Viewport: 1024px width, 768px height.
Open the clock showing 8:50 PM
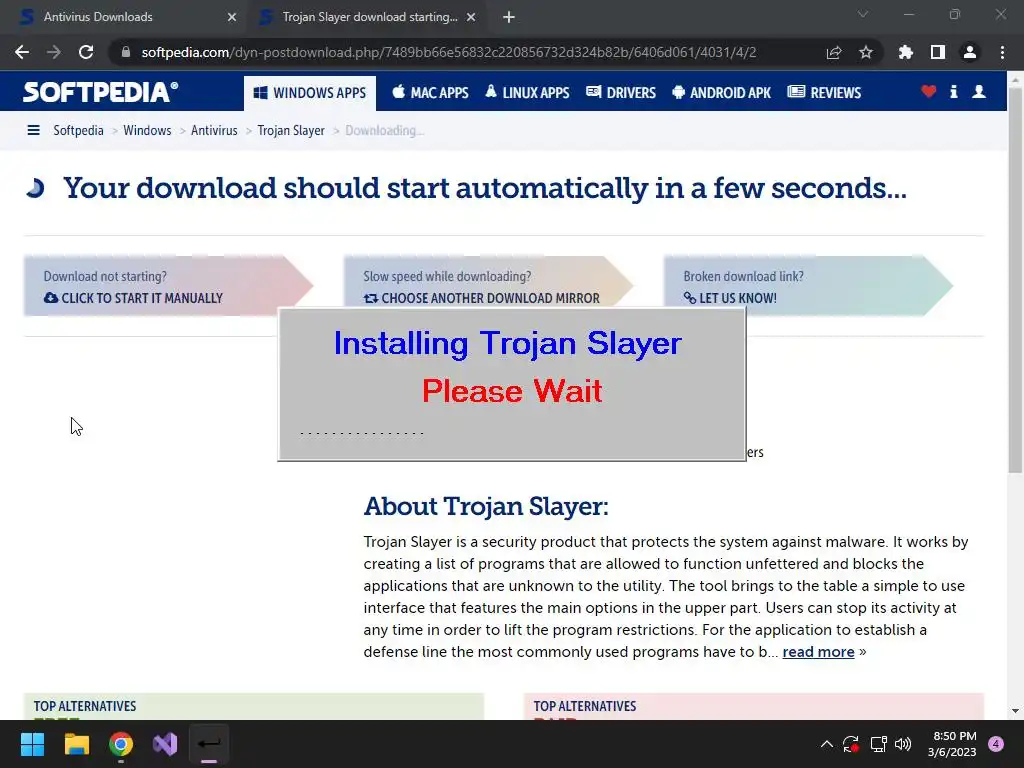click(952, 744)
